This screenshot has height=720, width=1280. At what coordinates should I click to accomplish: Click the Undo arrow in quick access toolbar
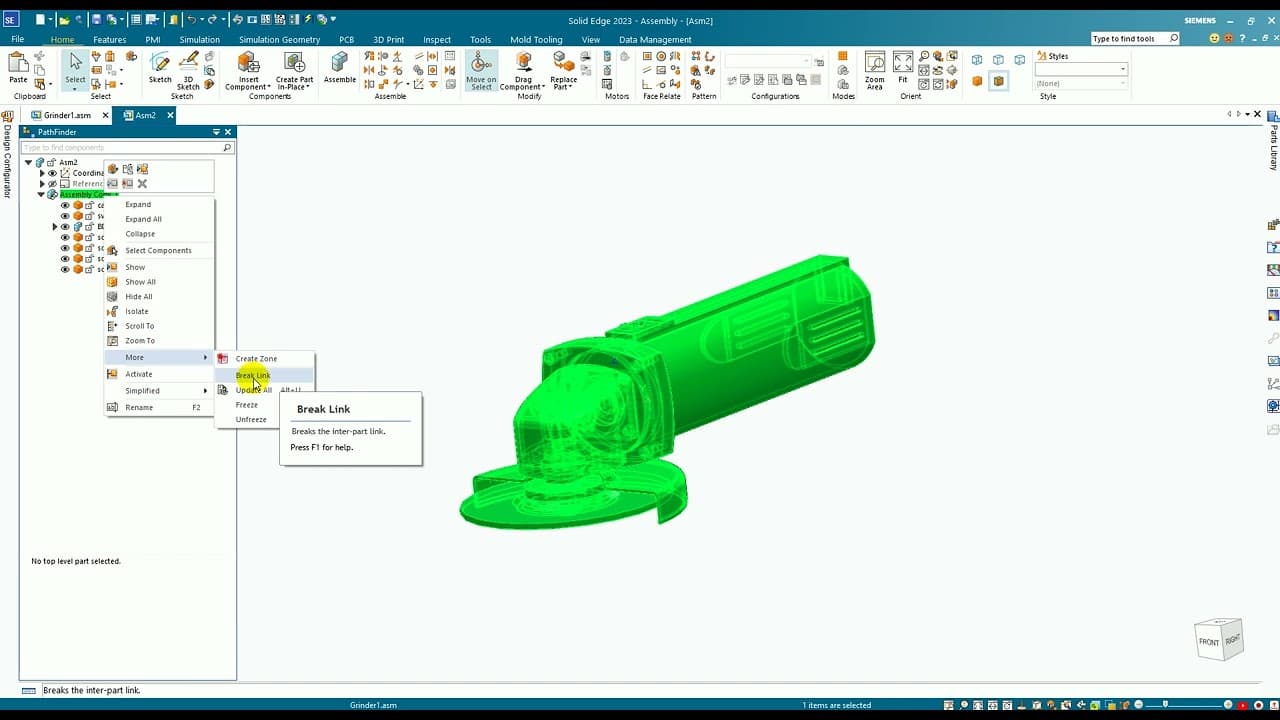pyautogui.click(x=191, y=19)
